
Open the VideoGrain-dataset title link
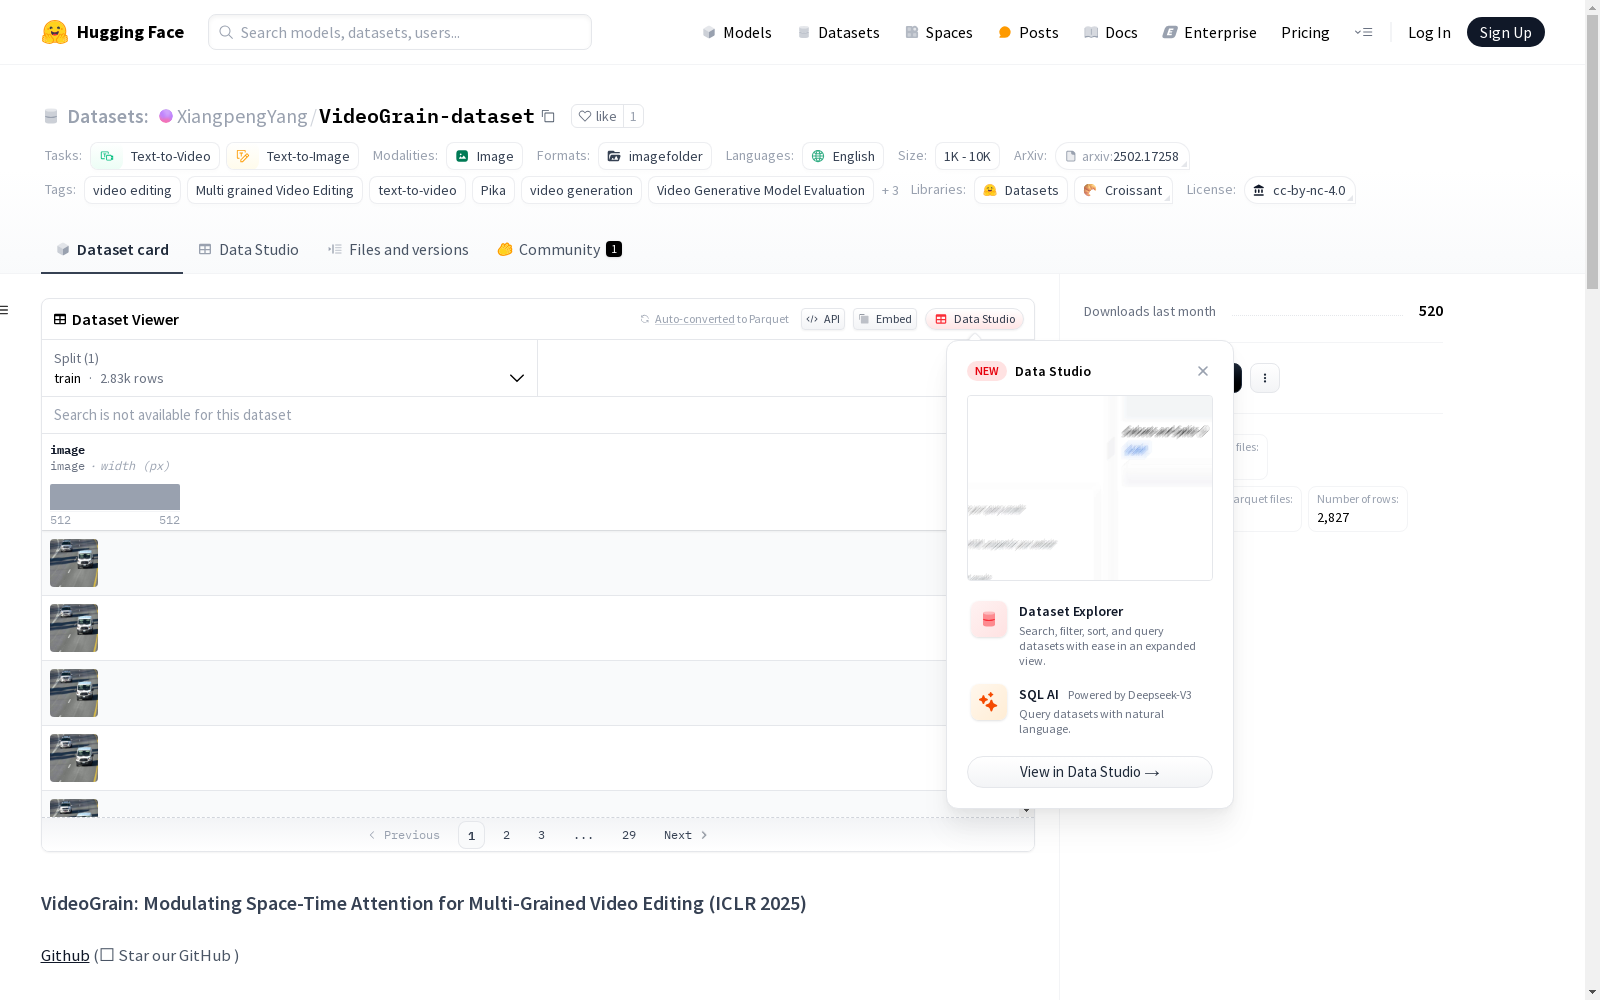tap(427, 116)
